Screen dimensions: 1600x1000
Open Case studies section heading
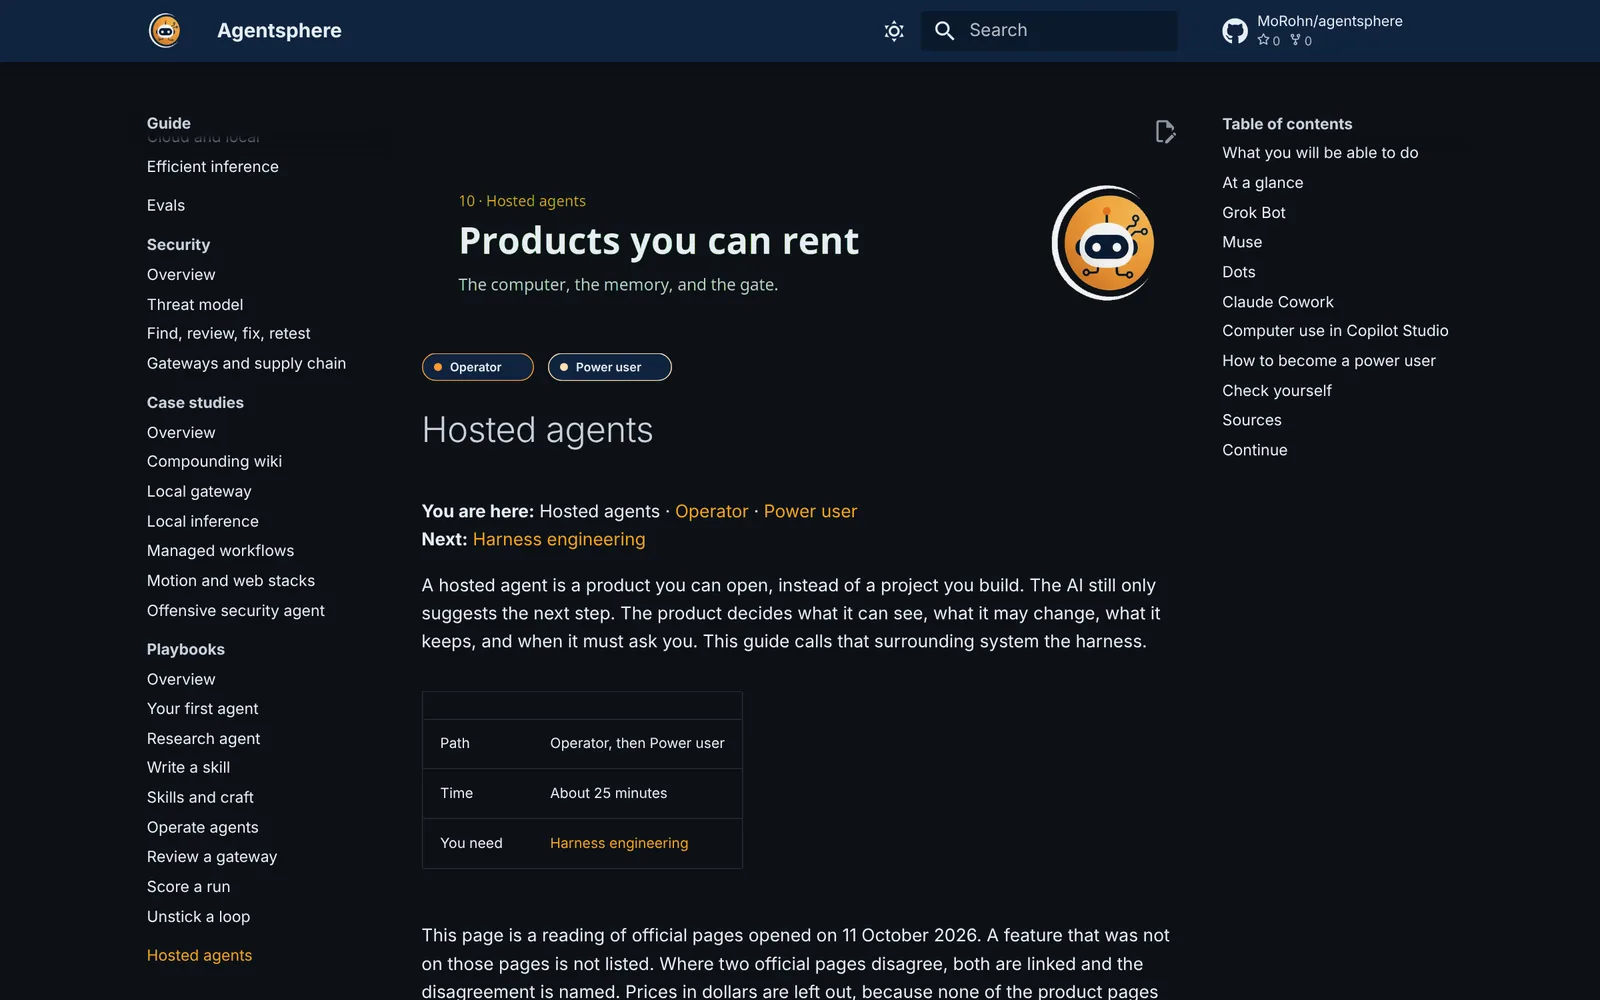pyautogui.click(x=195, y=403)
